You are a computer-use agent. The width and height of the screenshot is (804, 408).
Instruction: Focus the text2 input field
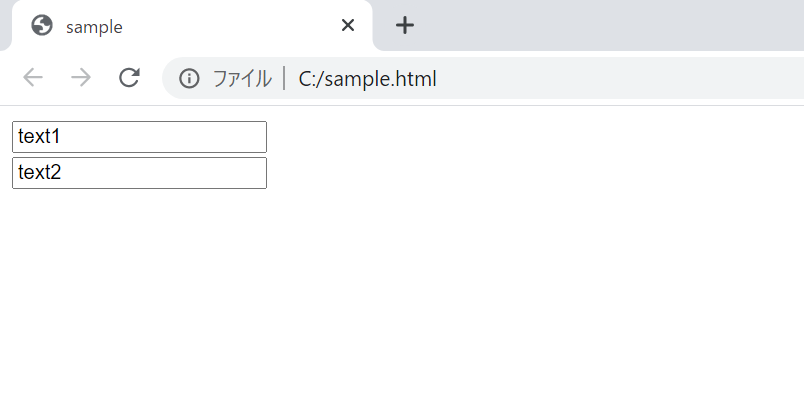[x=139, y=173]
